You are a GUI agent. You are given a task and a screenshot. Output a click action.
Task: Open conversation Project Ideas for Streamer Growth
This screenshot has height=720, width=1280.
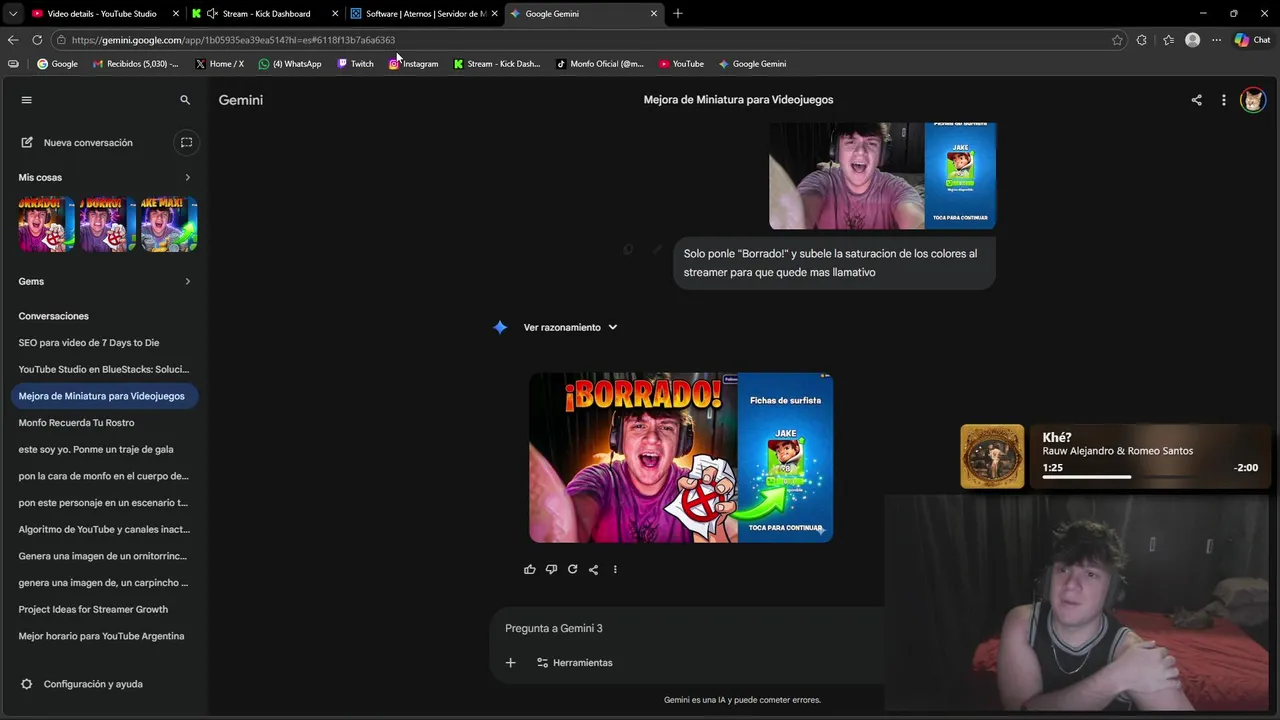104,609
